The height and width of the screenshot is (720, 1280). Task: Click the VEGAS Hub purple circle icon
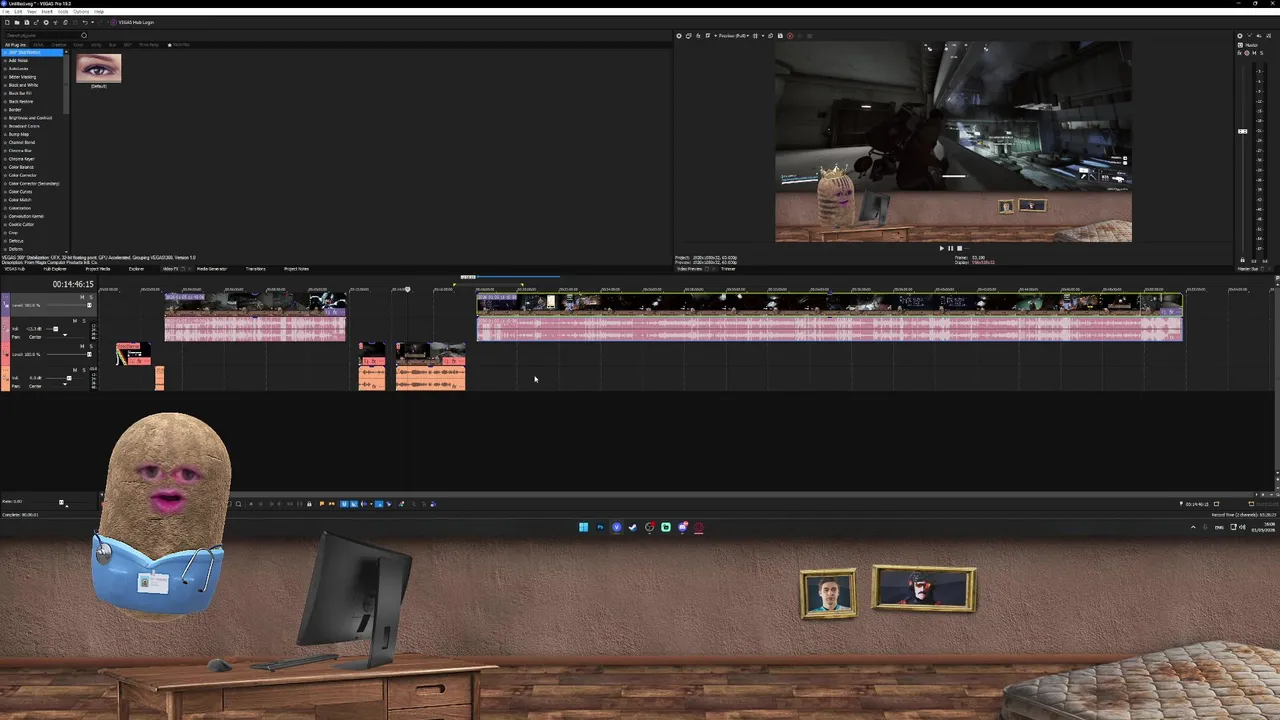(113, 22)
